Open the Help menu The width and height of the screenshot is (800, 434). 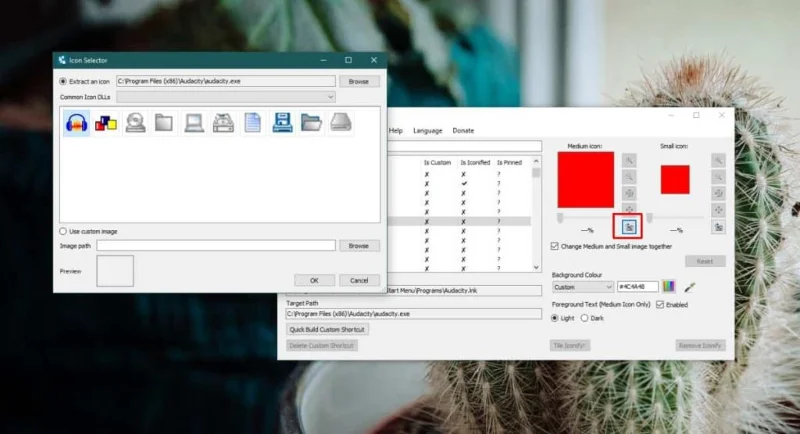pos(395,131)
